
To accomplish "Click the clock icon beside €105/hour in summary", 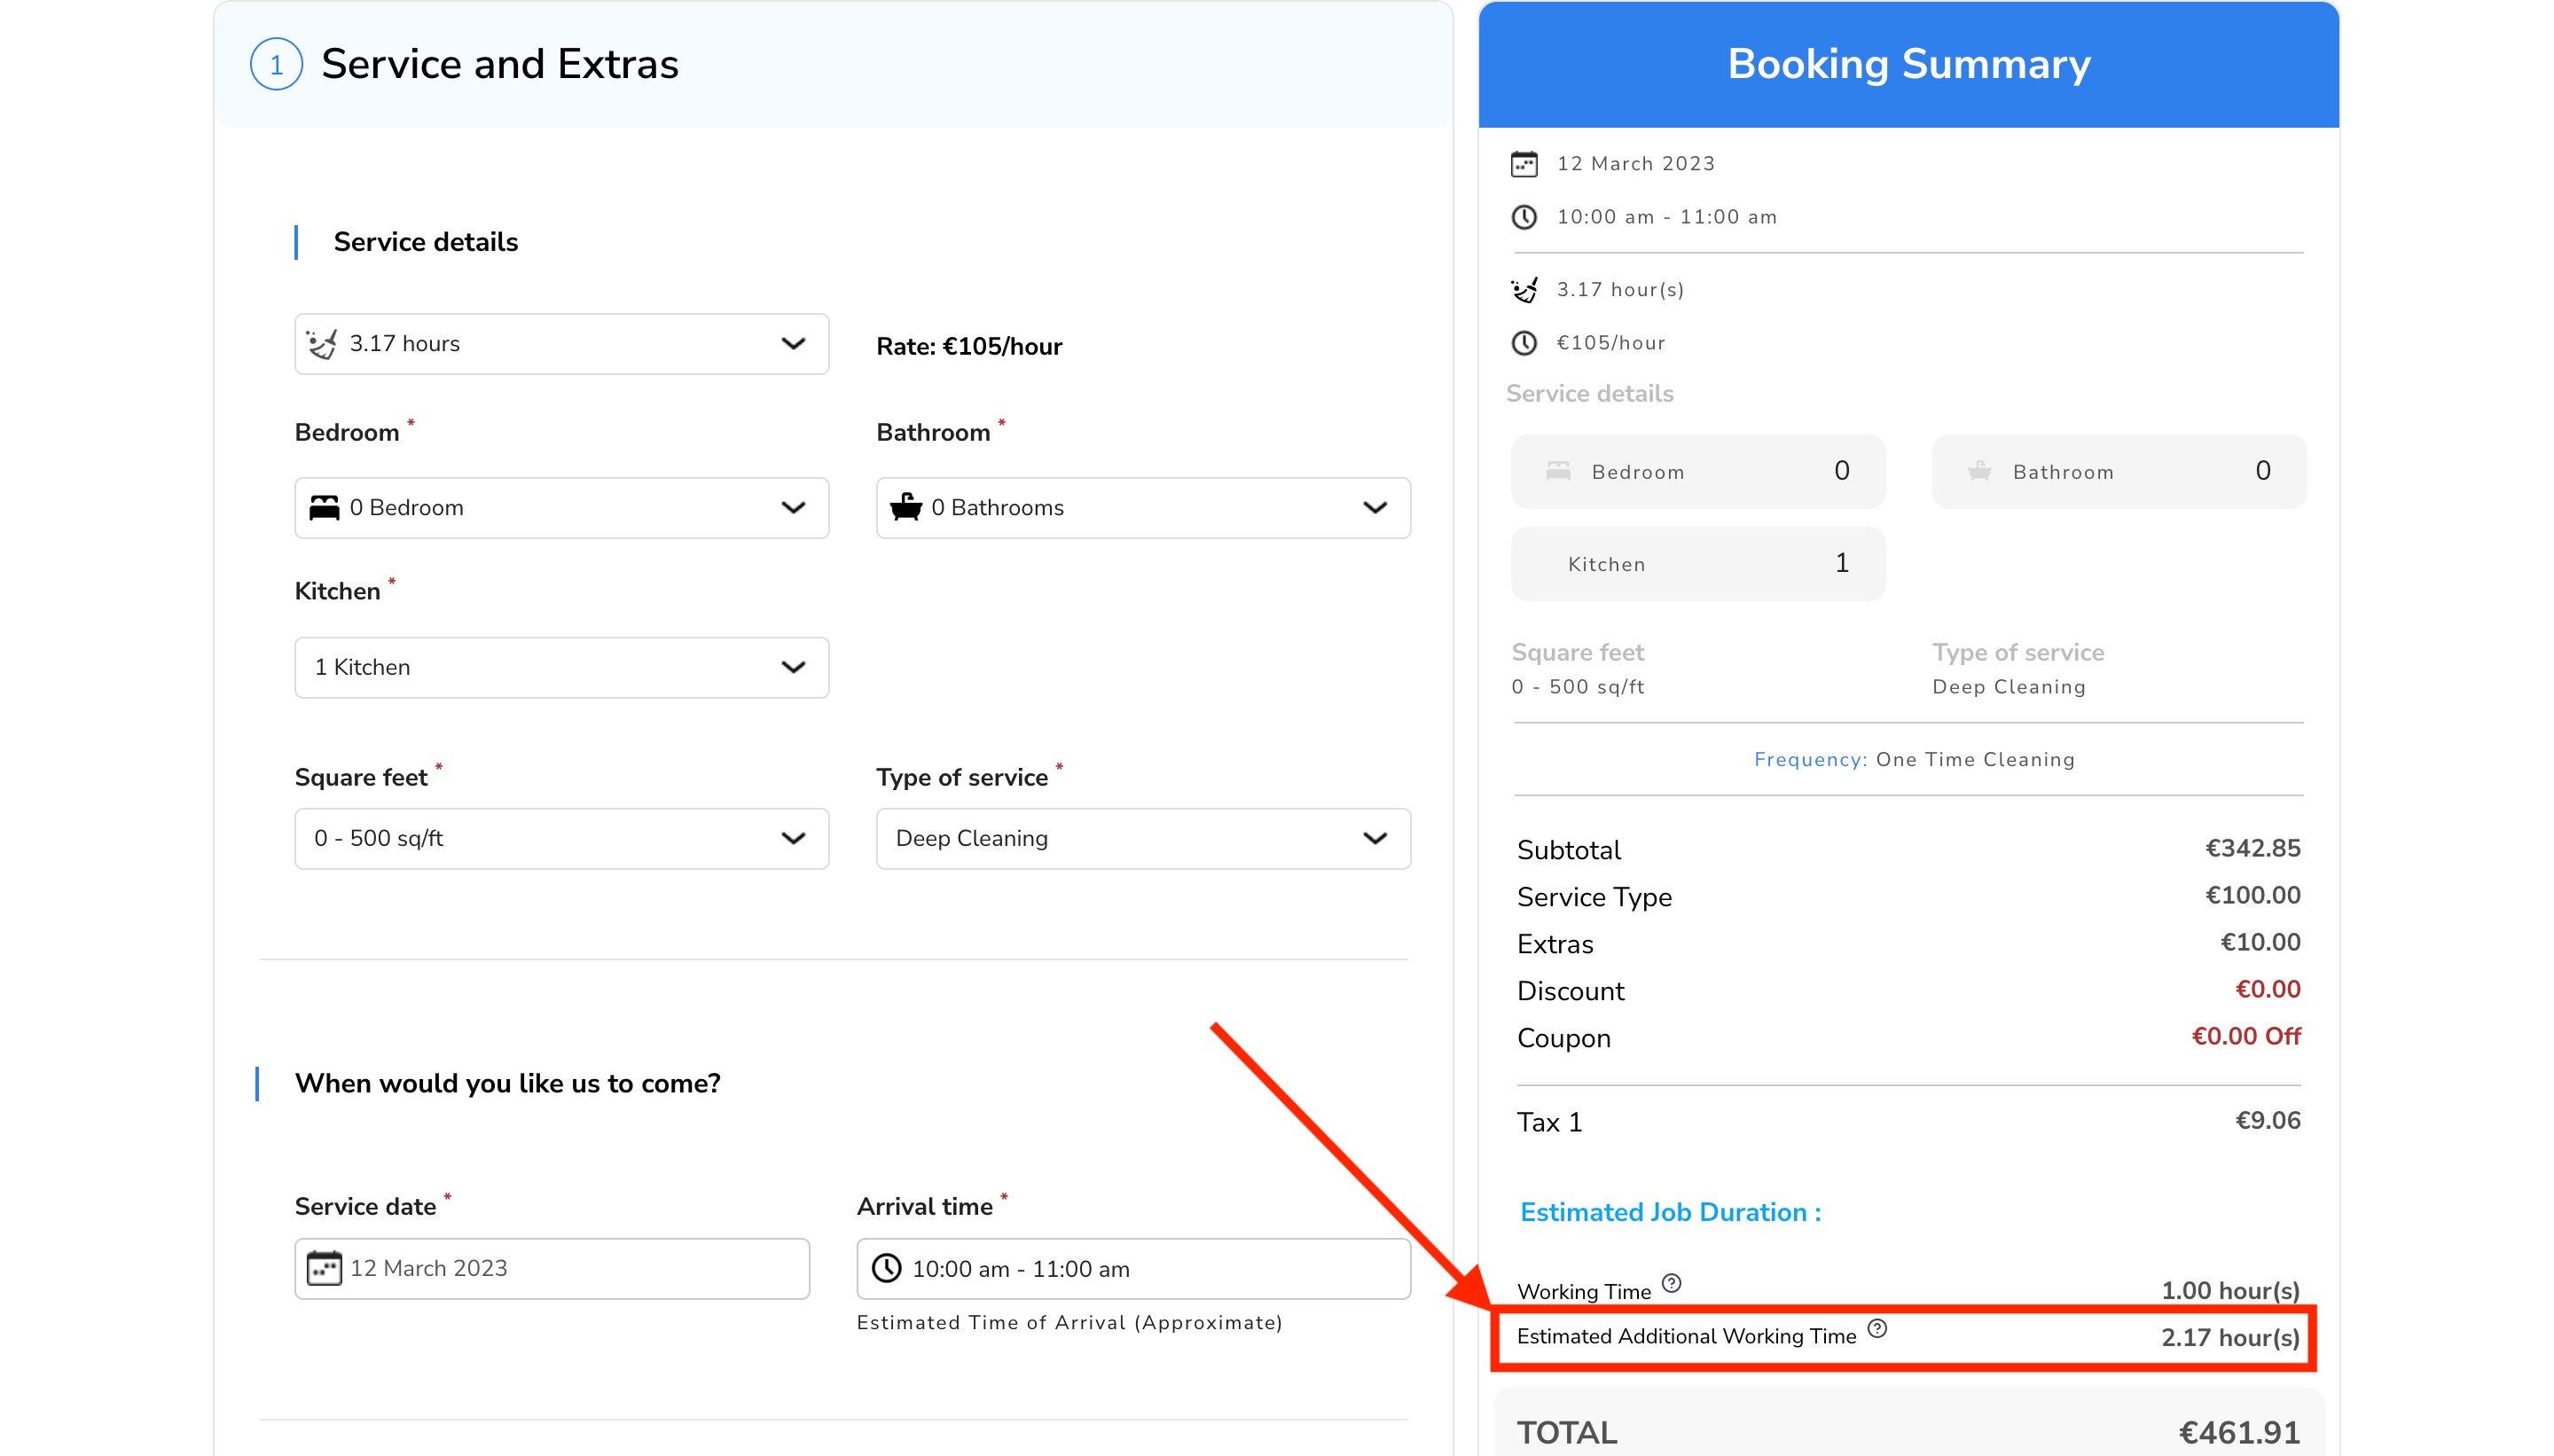I will 1523,343.
